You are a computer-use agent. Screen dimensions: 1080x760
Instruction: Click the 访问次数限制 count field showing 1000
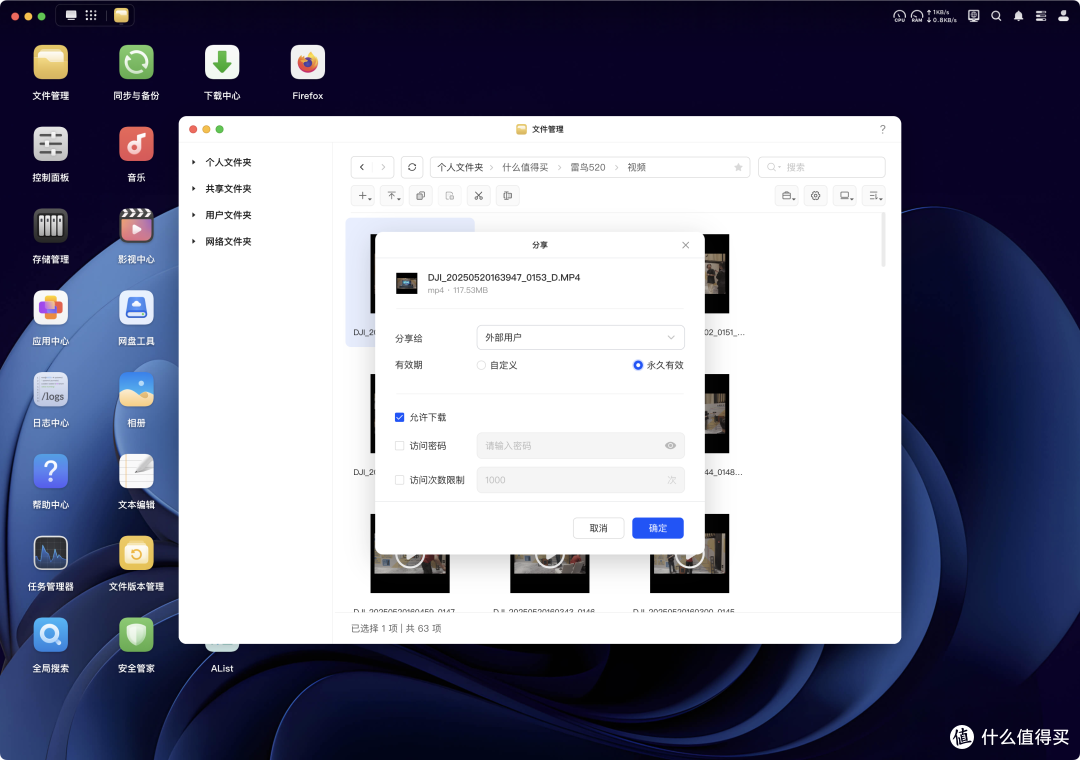click(x=581, y=480)
